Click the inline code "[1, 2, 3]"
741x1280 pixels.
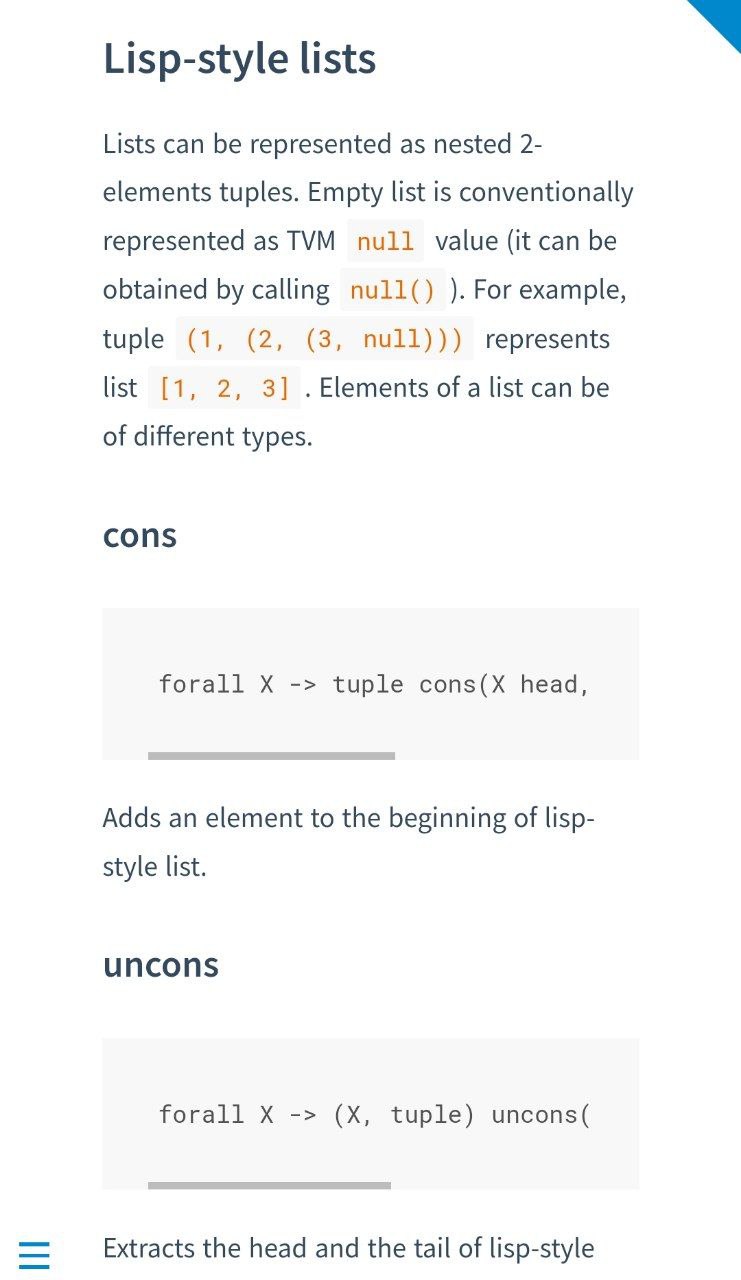(x=224, y=389)
